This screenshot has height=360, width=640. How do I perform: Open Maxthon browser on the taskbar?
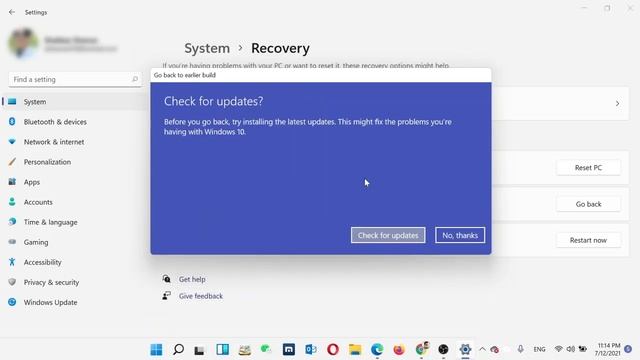click(289, 349)
